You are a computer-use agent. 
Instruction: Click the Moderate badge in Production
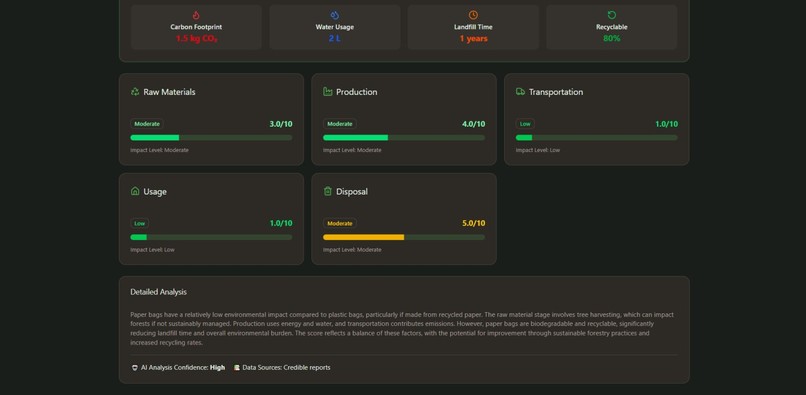pyautogui.click(x=340, y=124)
